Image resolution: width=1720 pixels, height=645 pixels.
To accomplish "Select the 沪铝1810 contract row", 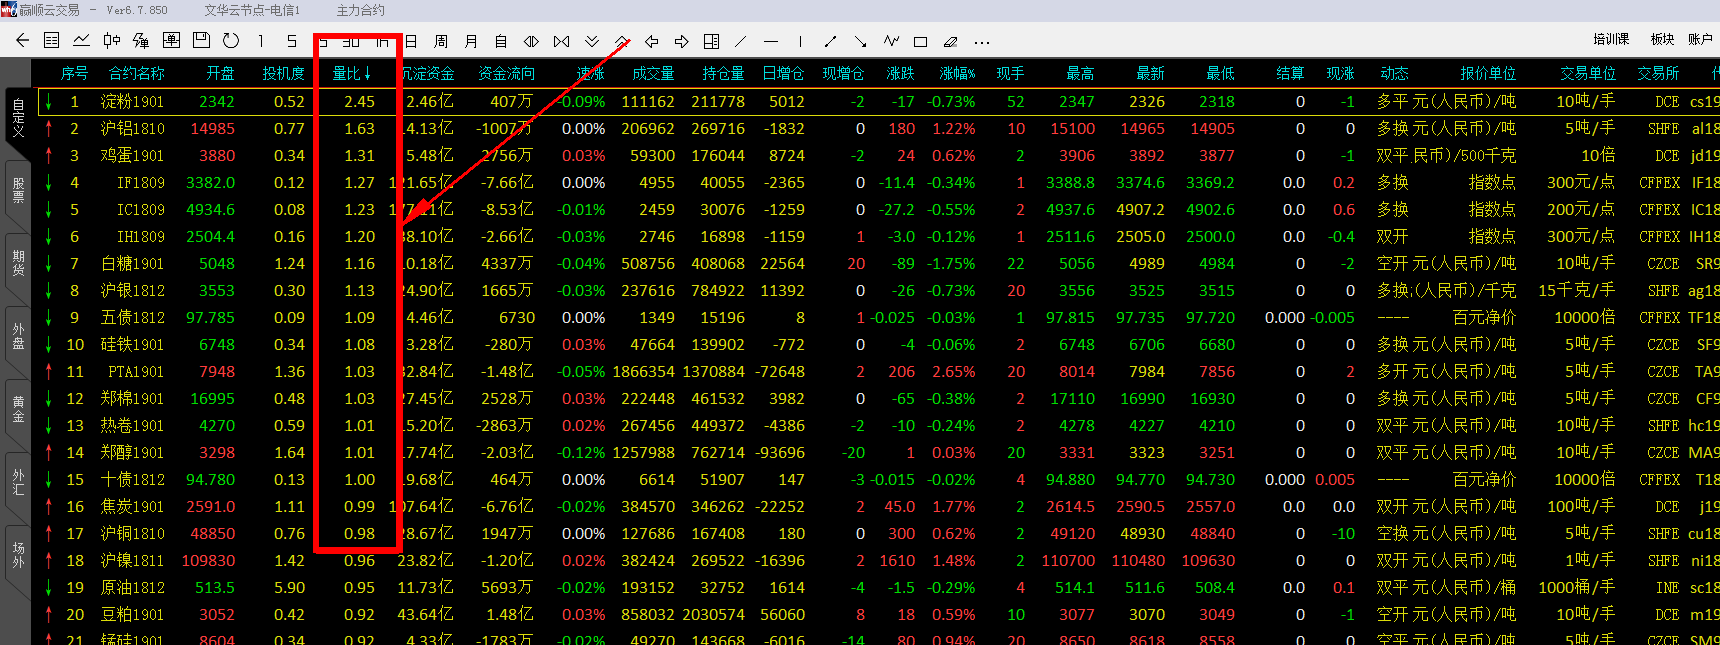I will (132, 129).
